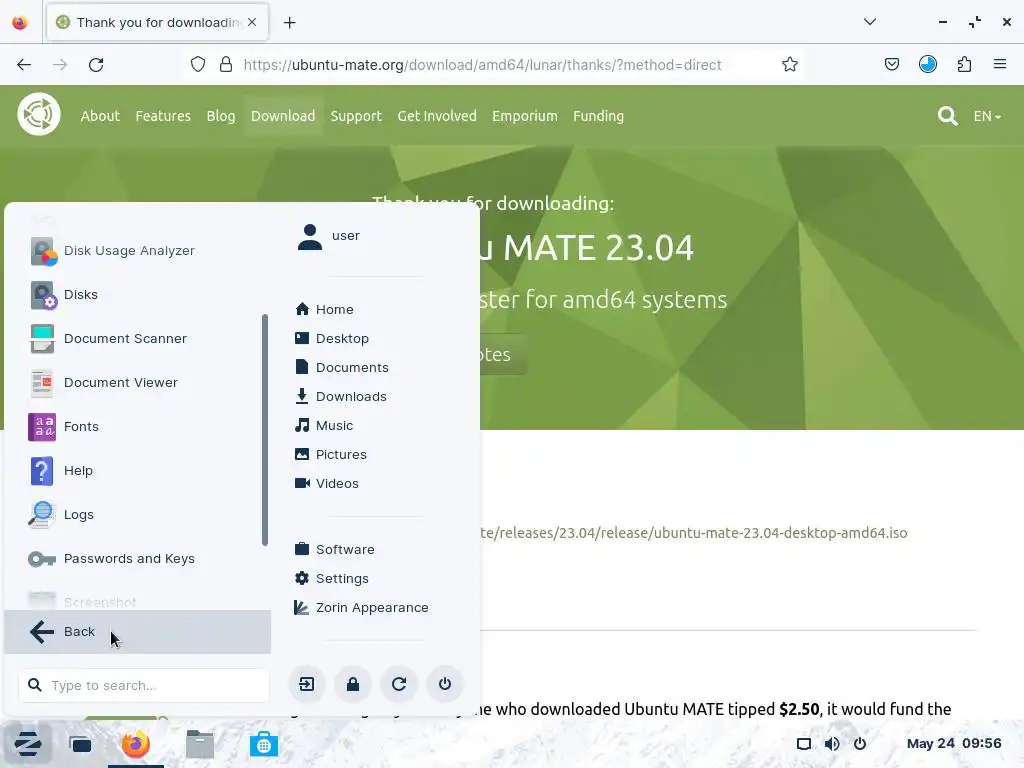Screen dimensions: 1024x768
Task: Open Zorin Appearance
Action: tap(362, 607)
